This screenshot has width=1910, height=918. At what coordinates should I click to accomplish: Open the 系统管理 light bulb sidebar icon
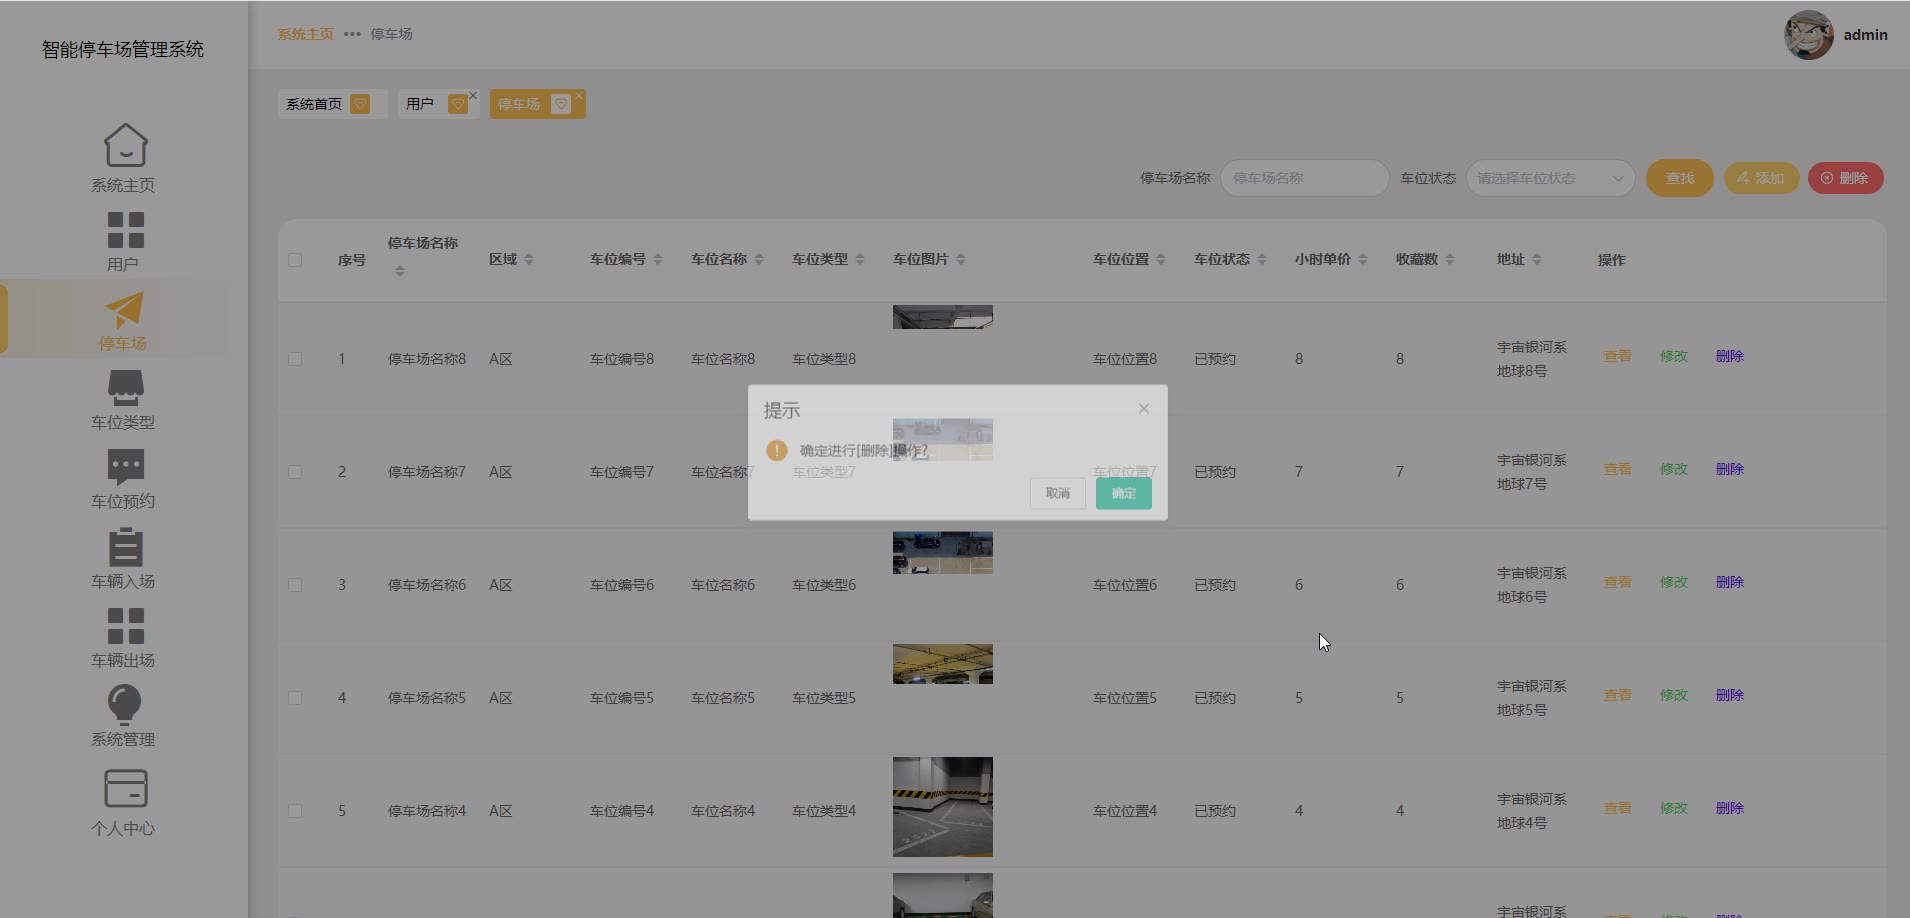point(125,704)
